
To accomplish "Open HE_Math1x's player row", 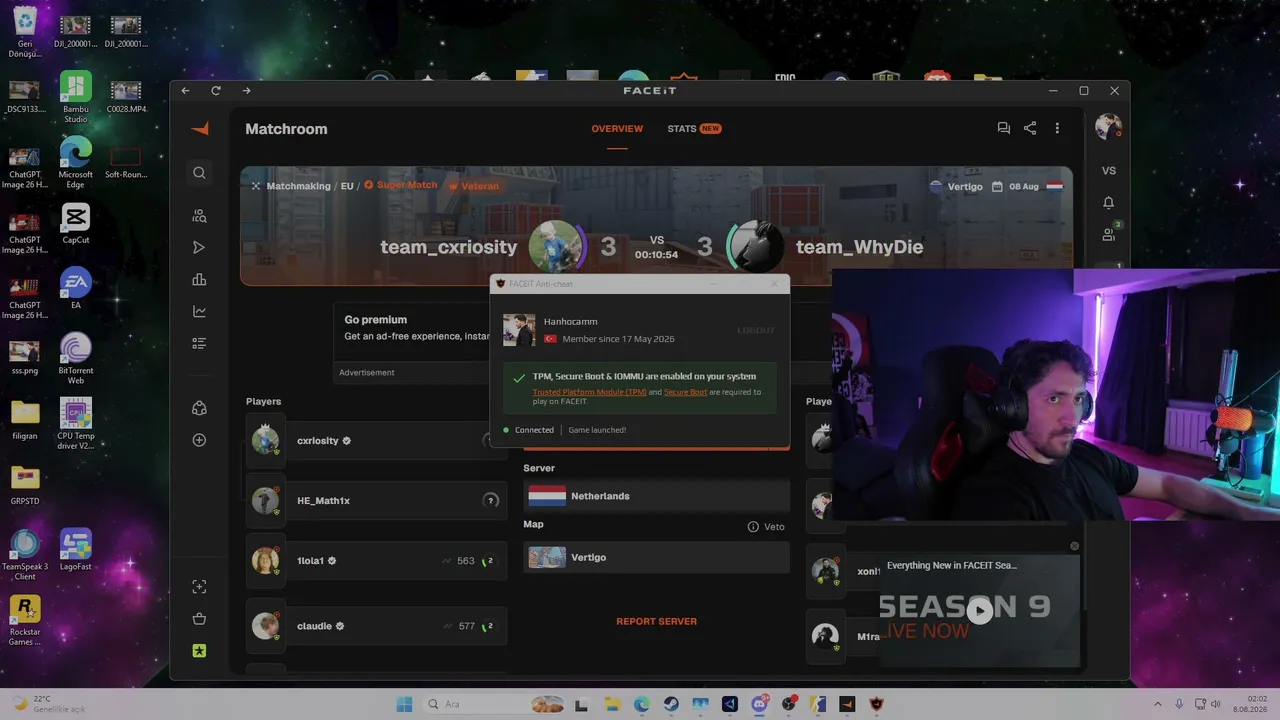I will (x=376, y=500).
